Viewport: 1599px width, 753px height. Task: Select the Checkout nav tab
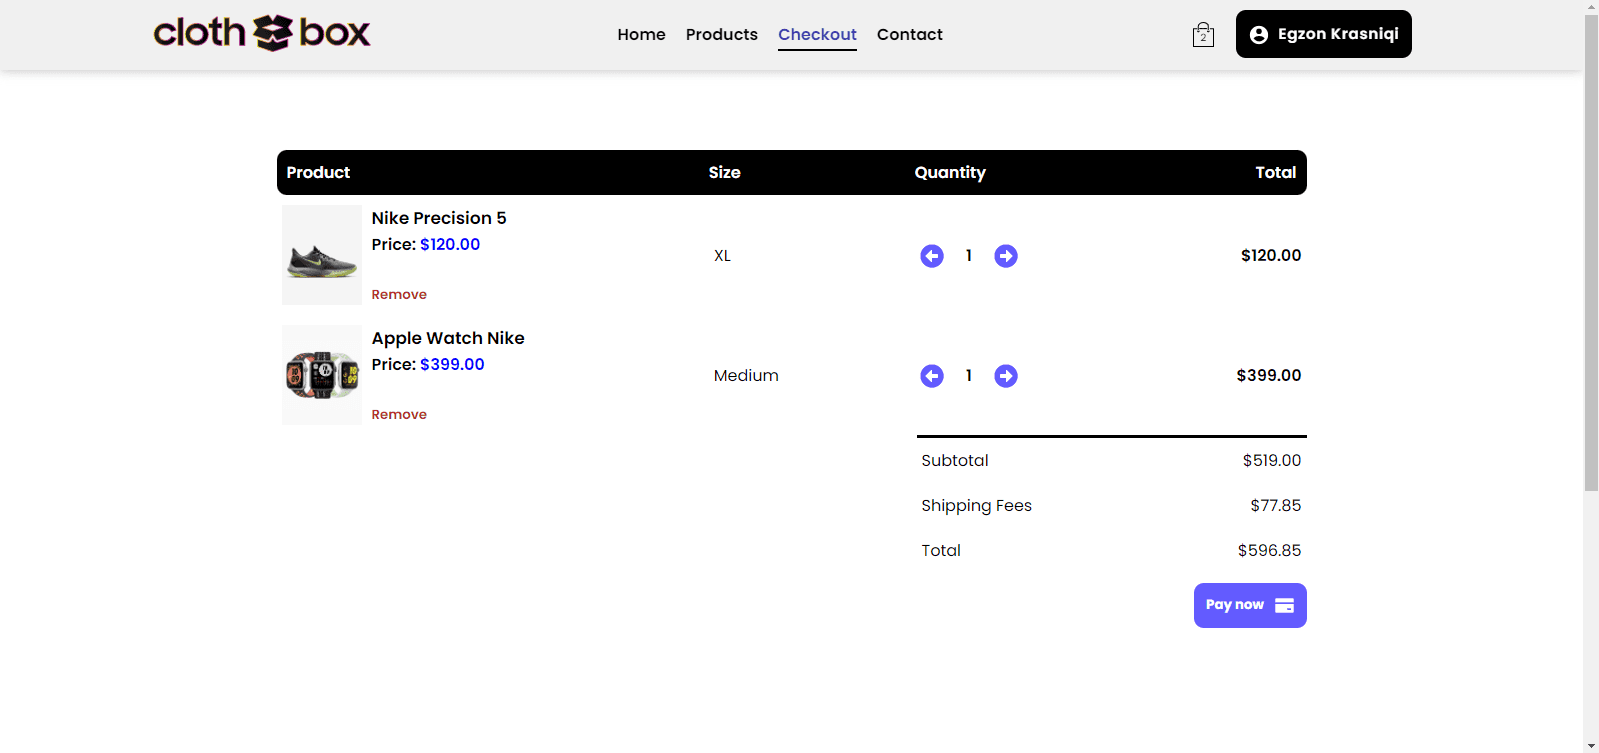click(x=817, y=35)
